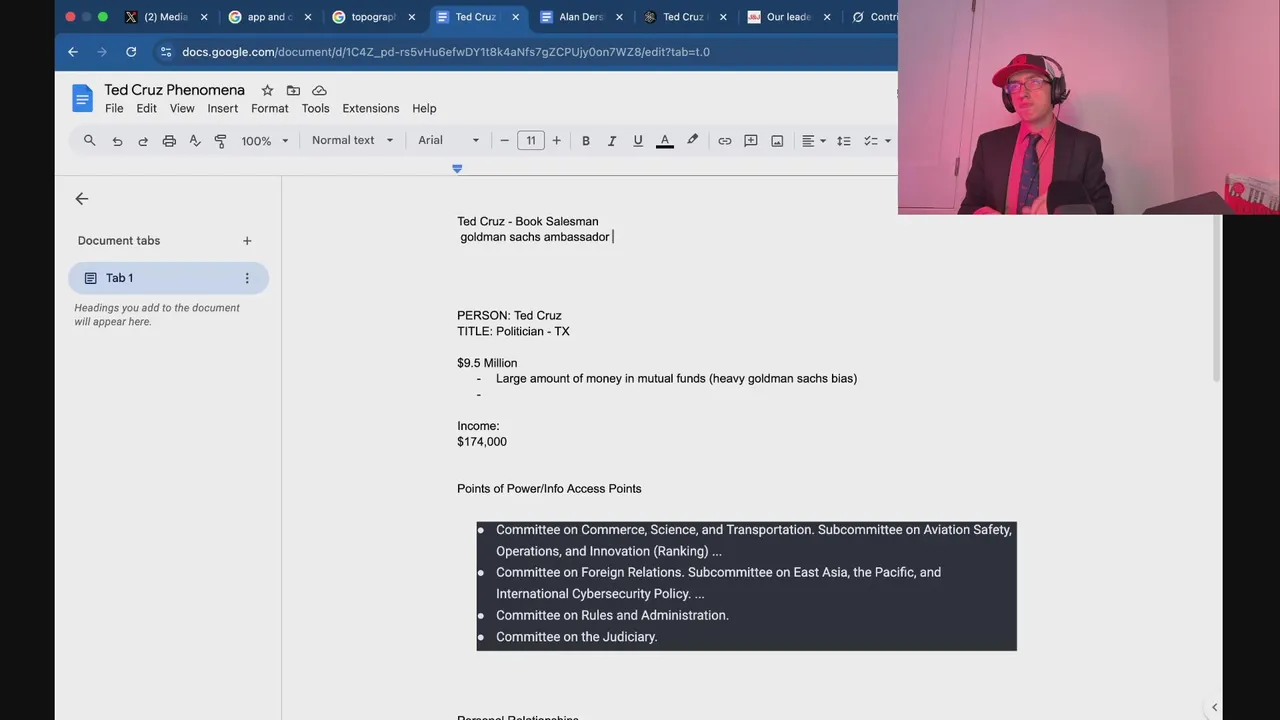
Task: Reload the current page
Action: coord(131,52)
